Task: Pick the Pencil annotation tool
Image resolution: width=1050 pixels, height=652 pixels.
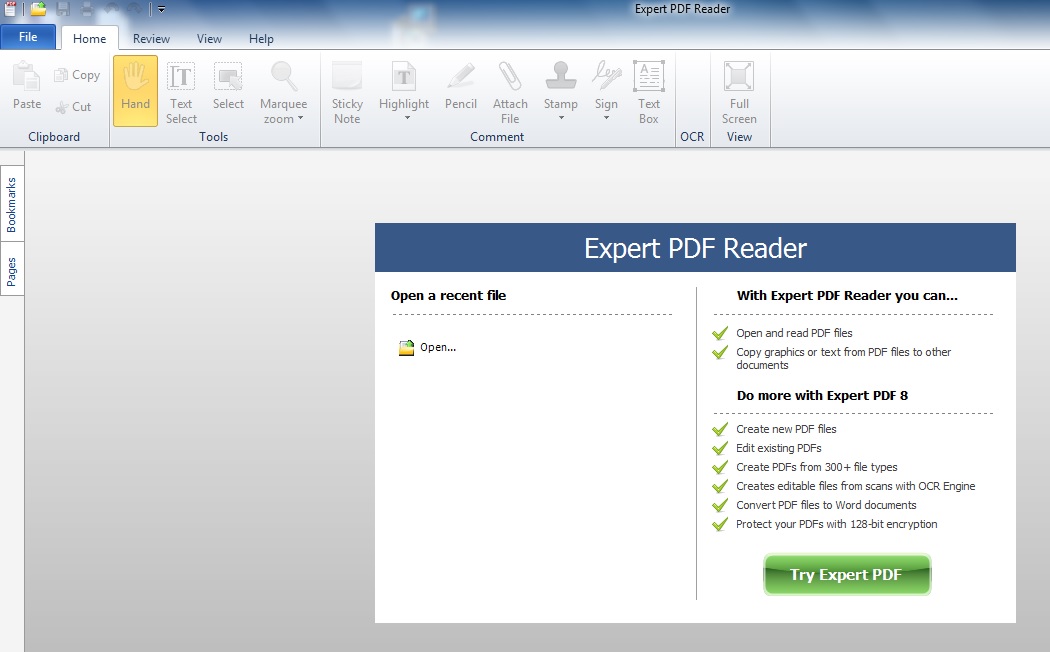Action: [460, 90]
